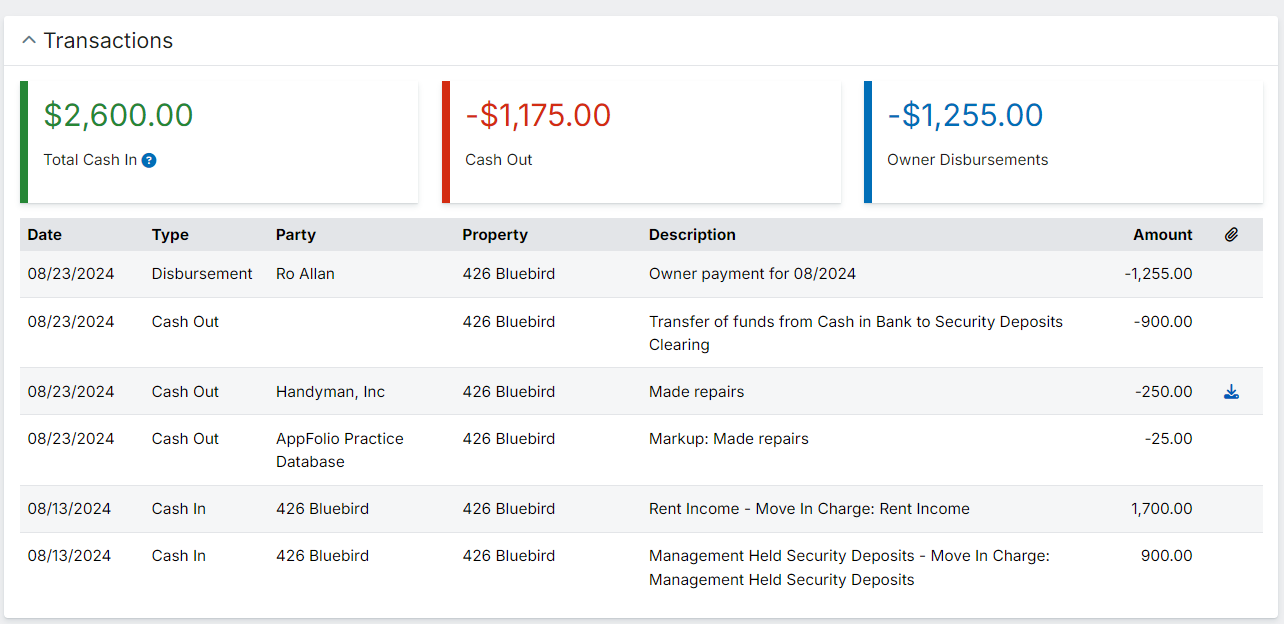
Task: Click the Property column header
Action: coord(494,235)
